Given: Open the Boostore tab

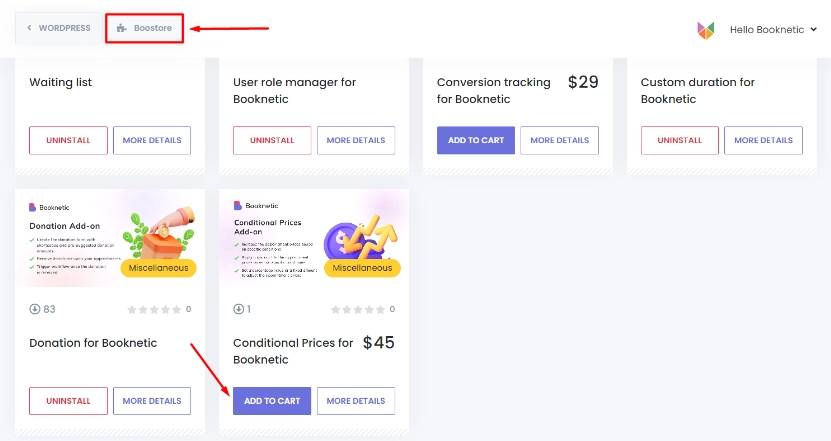Looking at the screenshot, I should (144, 28).
